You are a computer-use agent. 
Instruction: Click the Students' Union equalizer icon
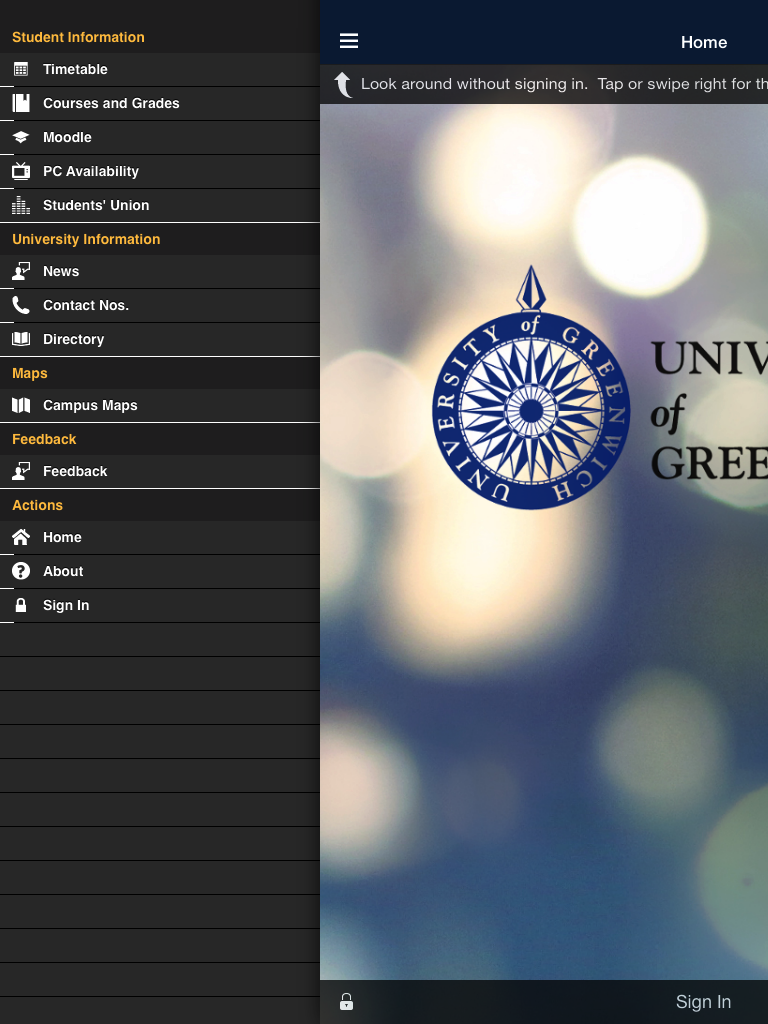[21, 205]
